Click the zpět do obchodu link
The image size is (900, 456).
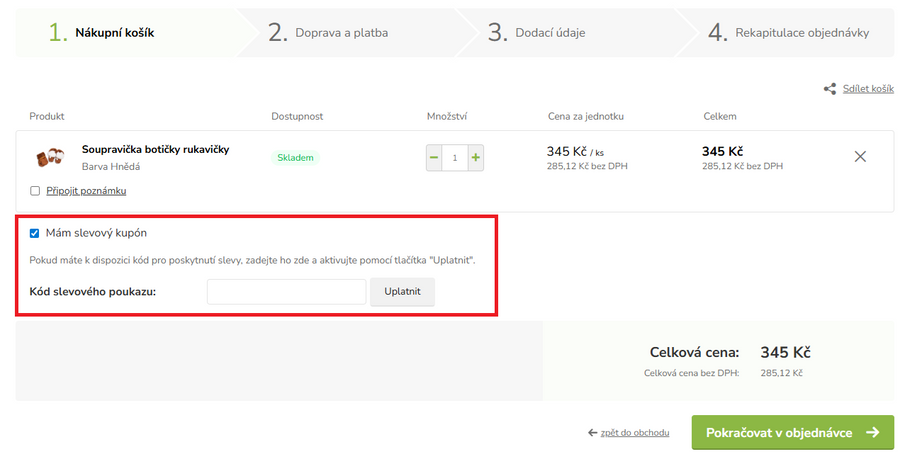coord(635,433)
